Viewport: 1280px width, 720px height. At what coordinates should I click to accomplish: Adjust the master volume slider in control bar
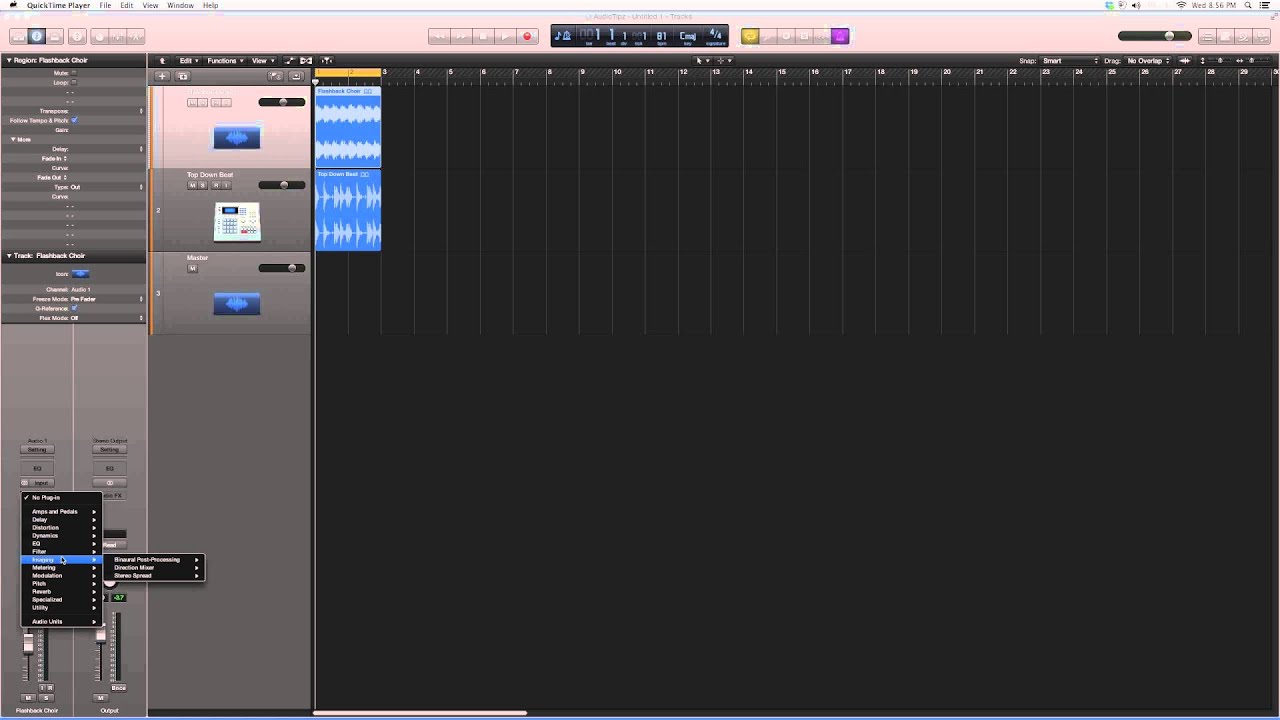(x=1154, y=36)
